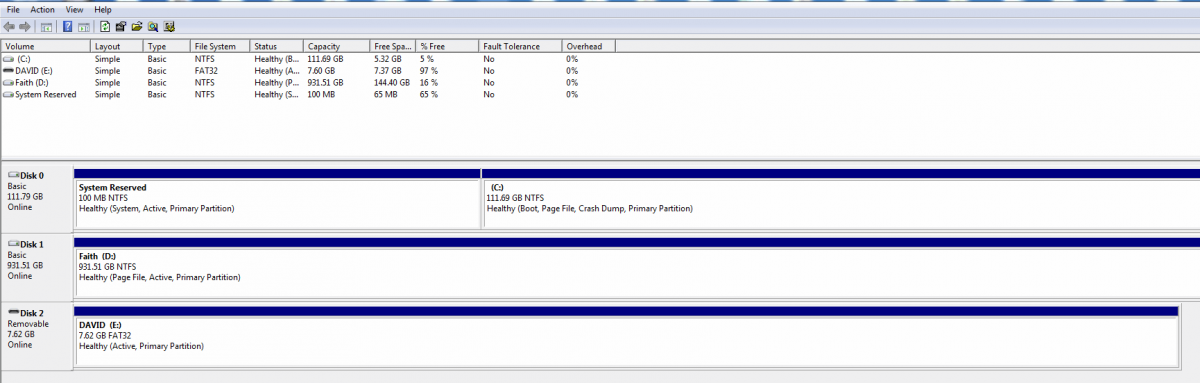Open the Help menu

(103, 9)
